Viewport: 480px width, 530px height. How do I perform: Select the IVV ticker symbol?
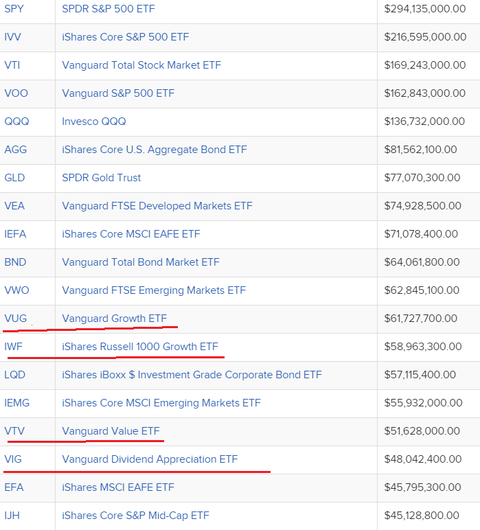[13, 37]
